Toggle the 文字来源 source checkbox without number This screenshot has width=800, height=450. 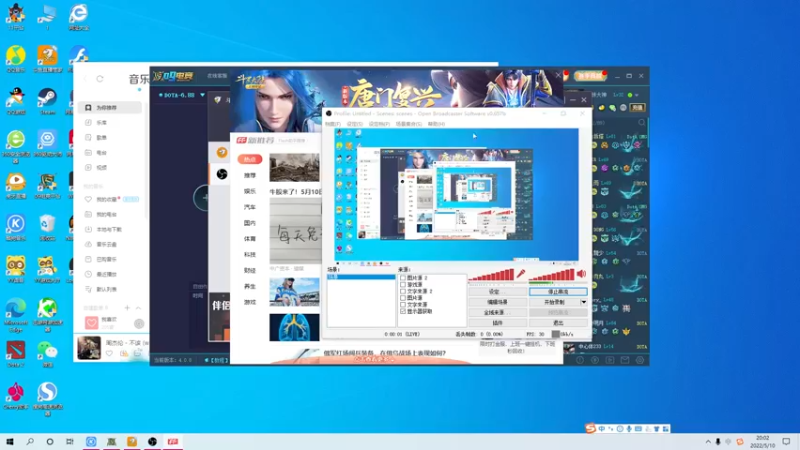point(403,305)
